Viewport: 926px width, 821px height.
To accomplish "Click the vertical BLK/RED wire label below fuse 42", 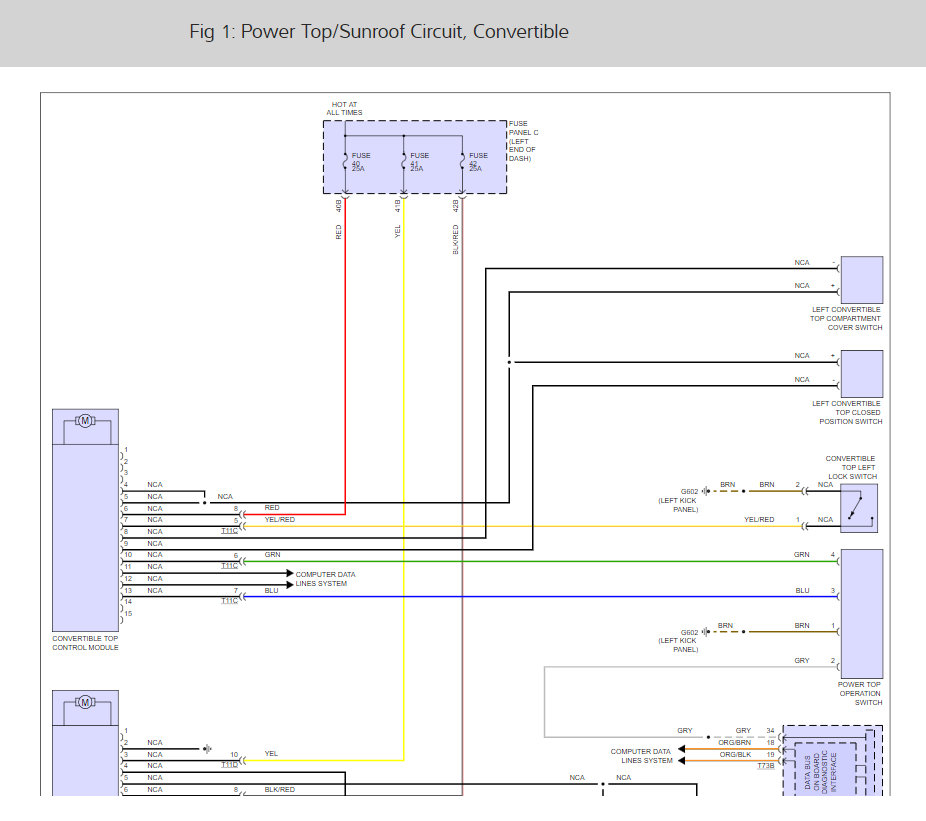I will (455, 239).
